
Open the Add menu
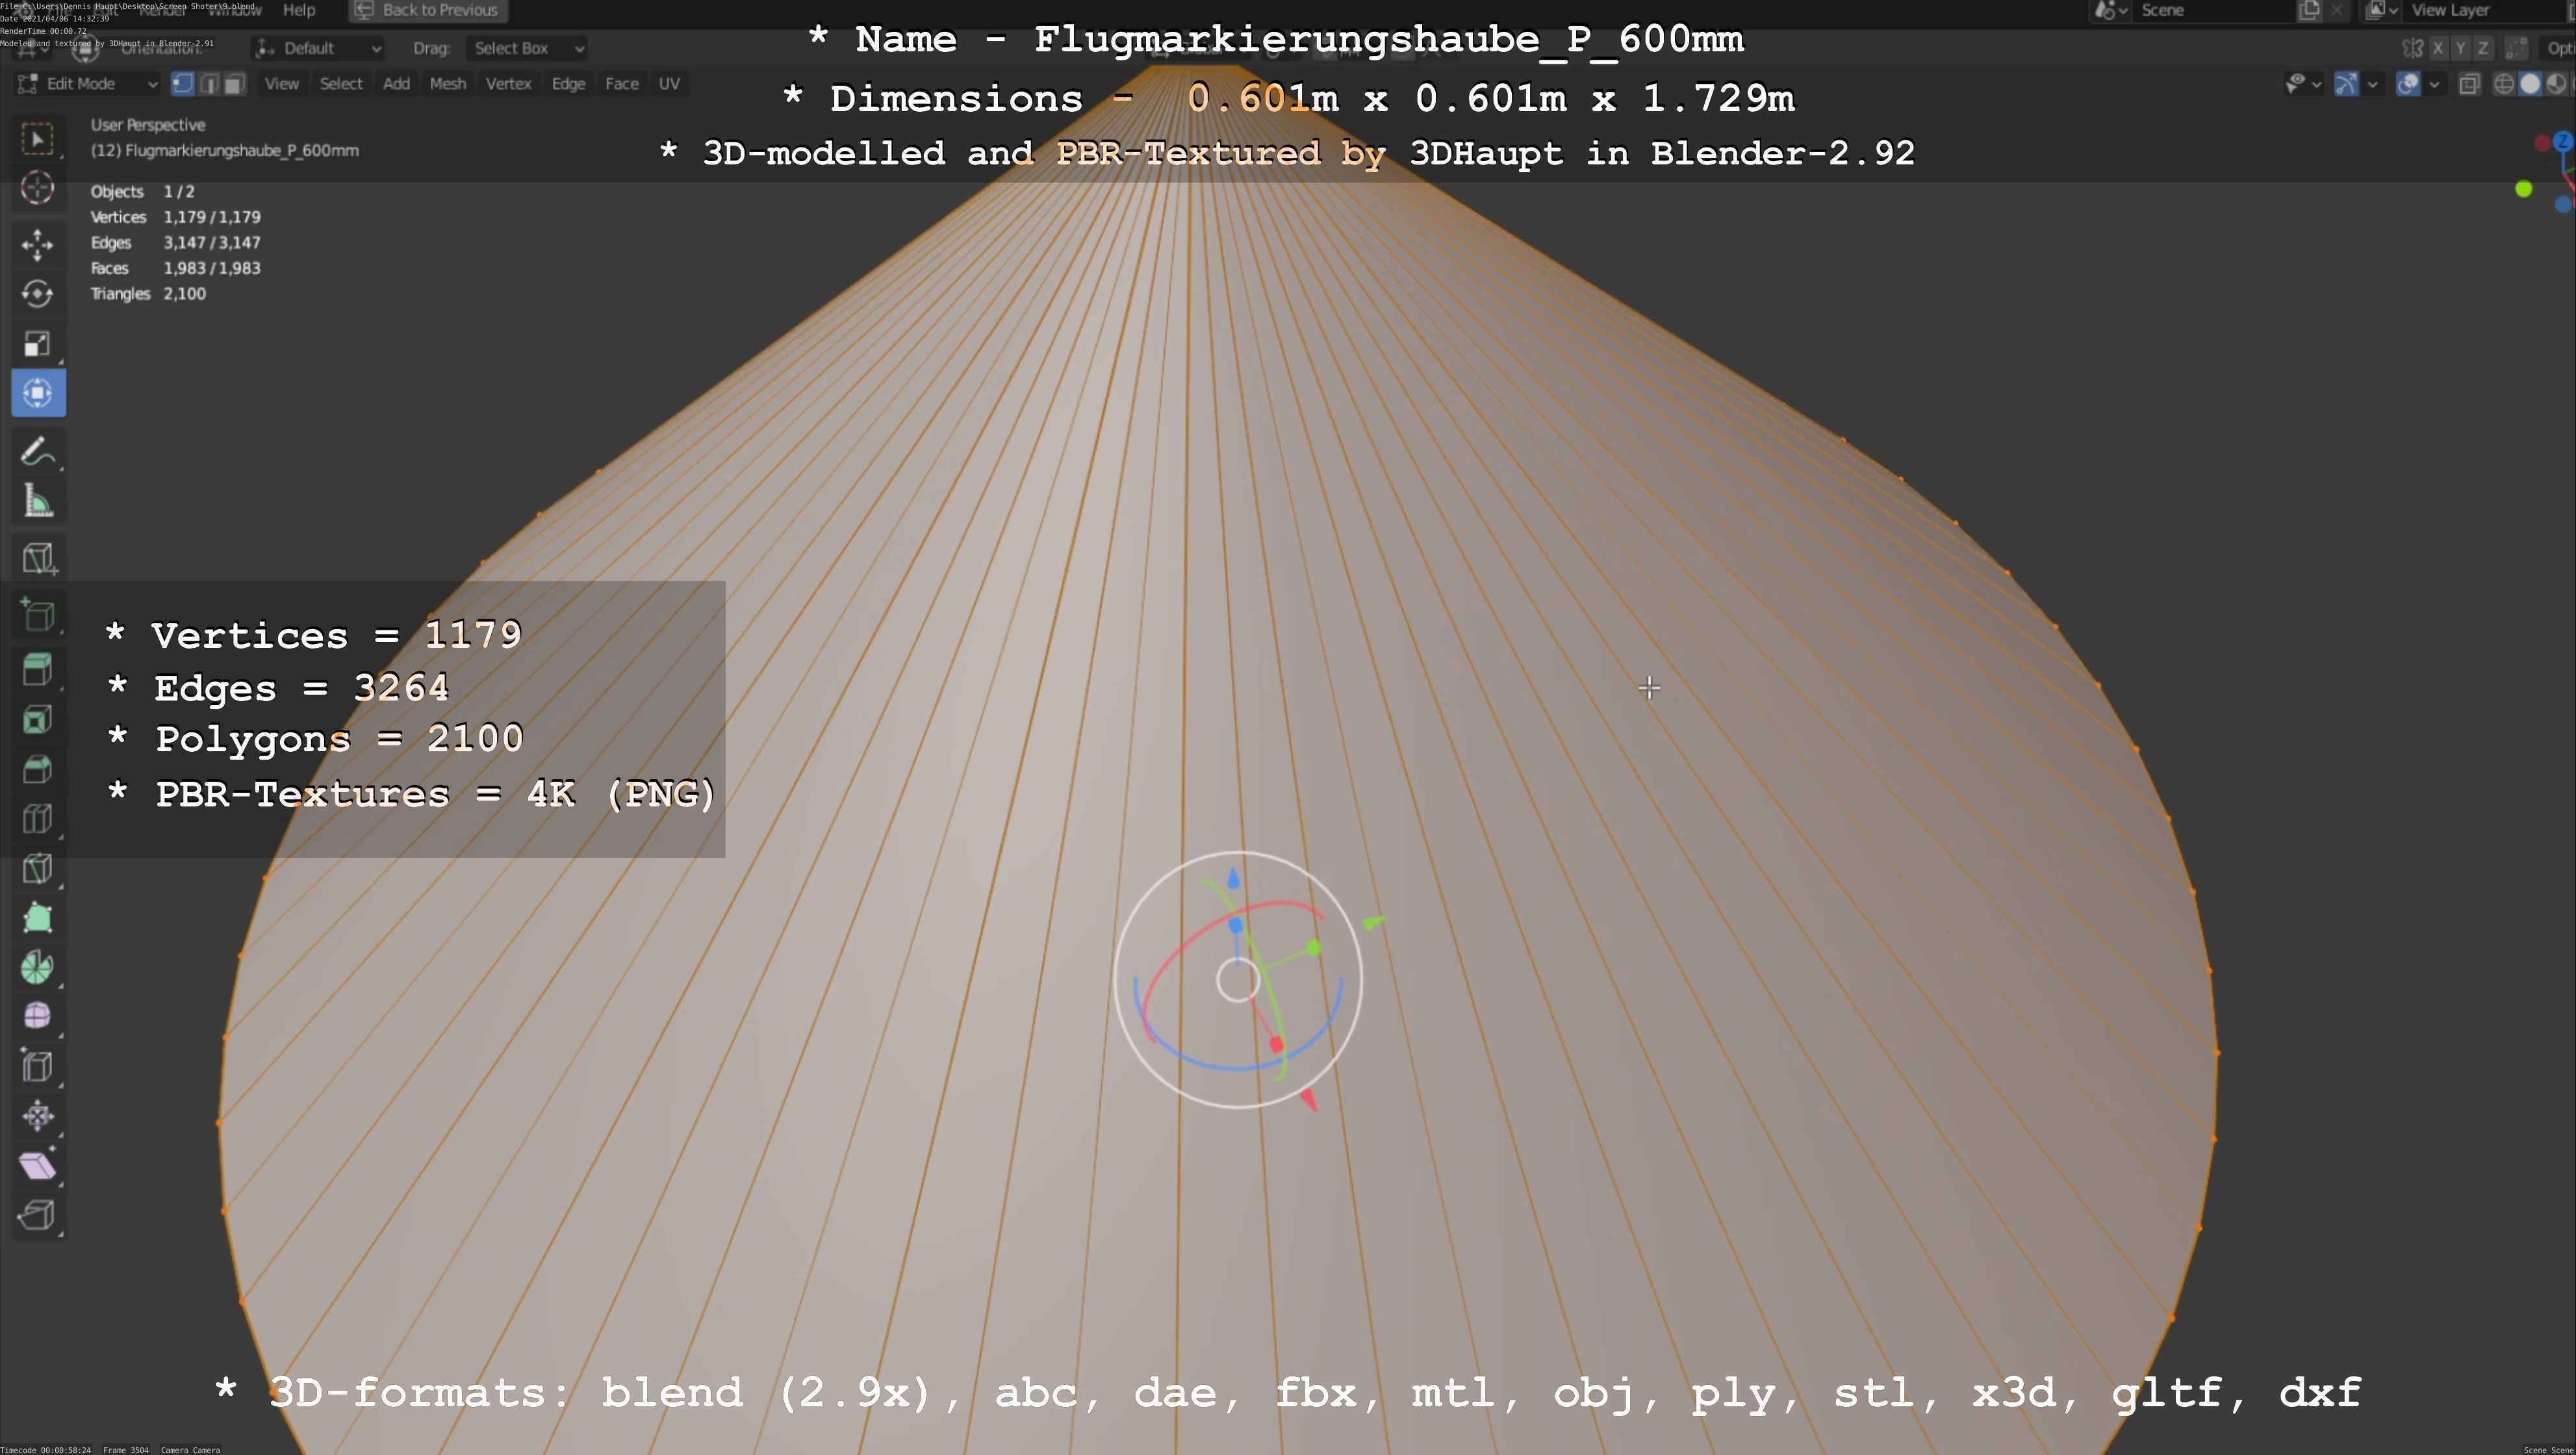coord(397,84)
